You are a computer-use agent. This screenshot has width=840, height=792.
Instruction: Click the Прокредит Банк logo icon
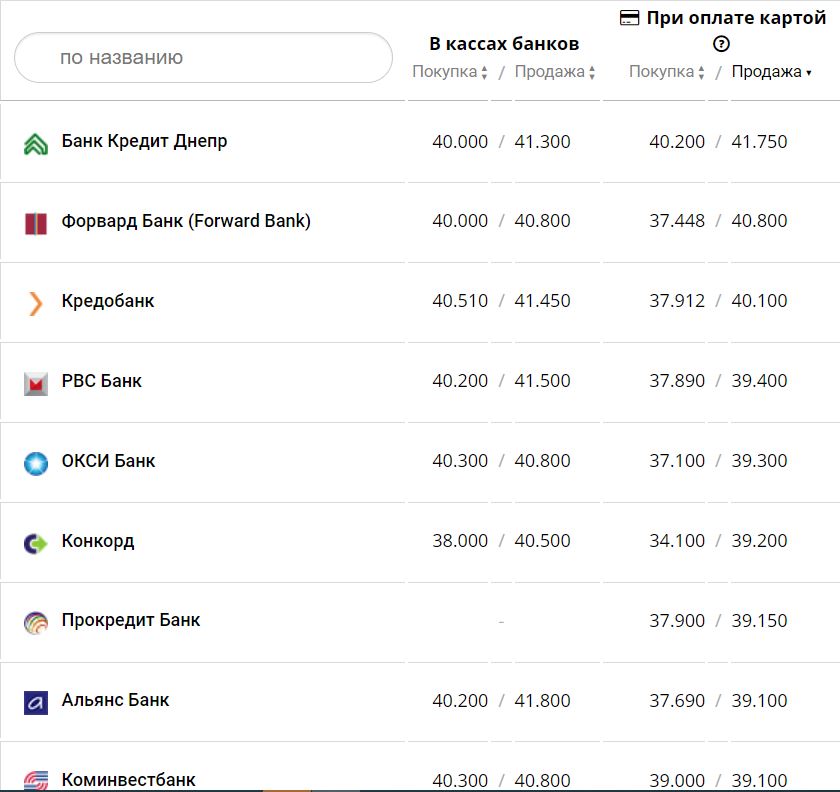[x=36, y=623]
